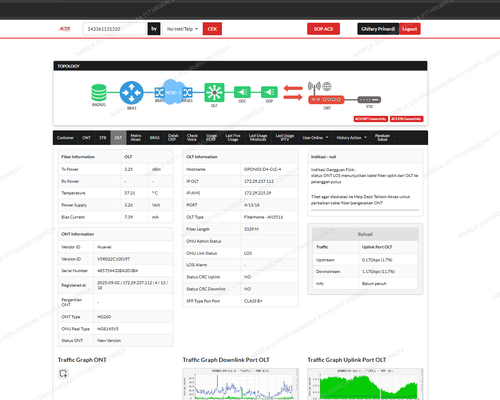Click the ONU Link Status value LOS
The height and width of the screenshot is (400, 500).
pyautogui.click(x=248, y=253)
